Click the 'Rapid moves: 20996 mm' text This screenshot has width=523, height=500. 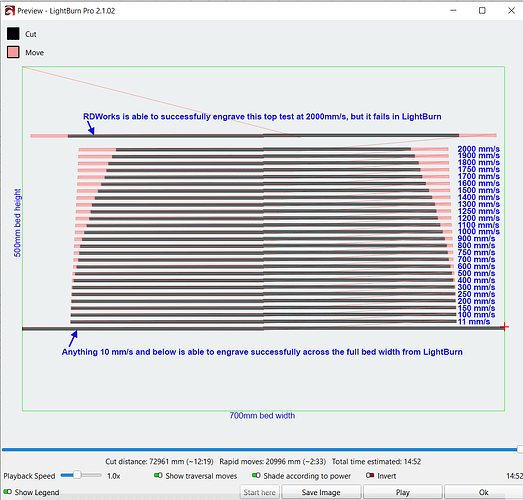pyautogui.click(x=272, y=461)
